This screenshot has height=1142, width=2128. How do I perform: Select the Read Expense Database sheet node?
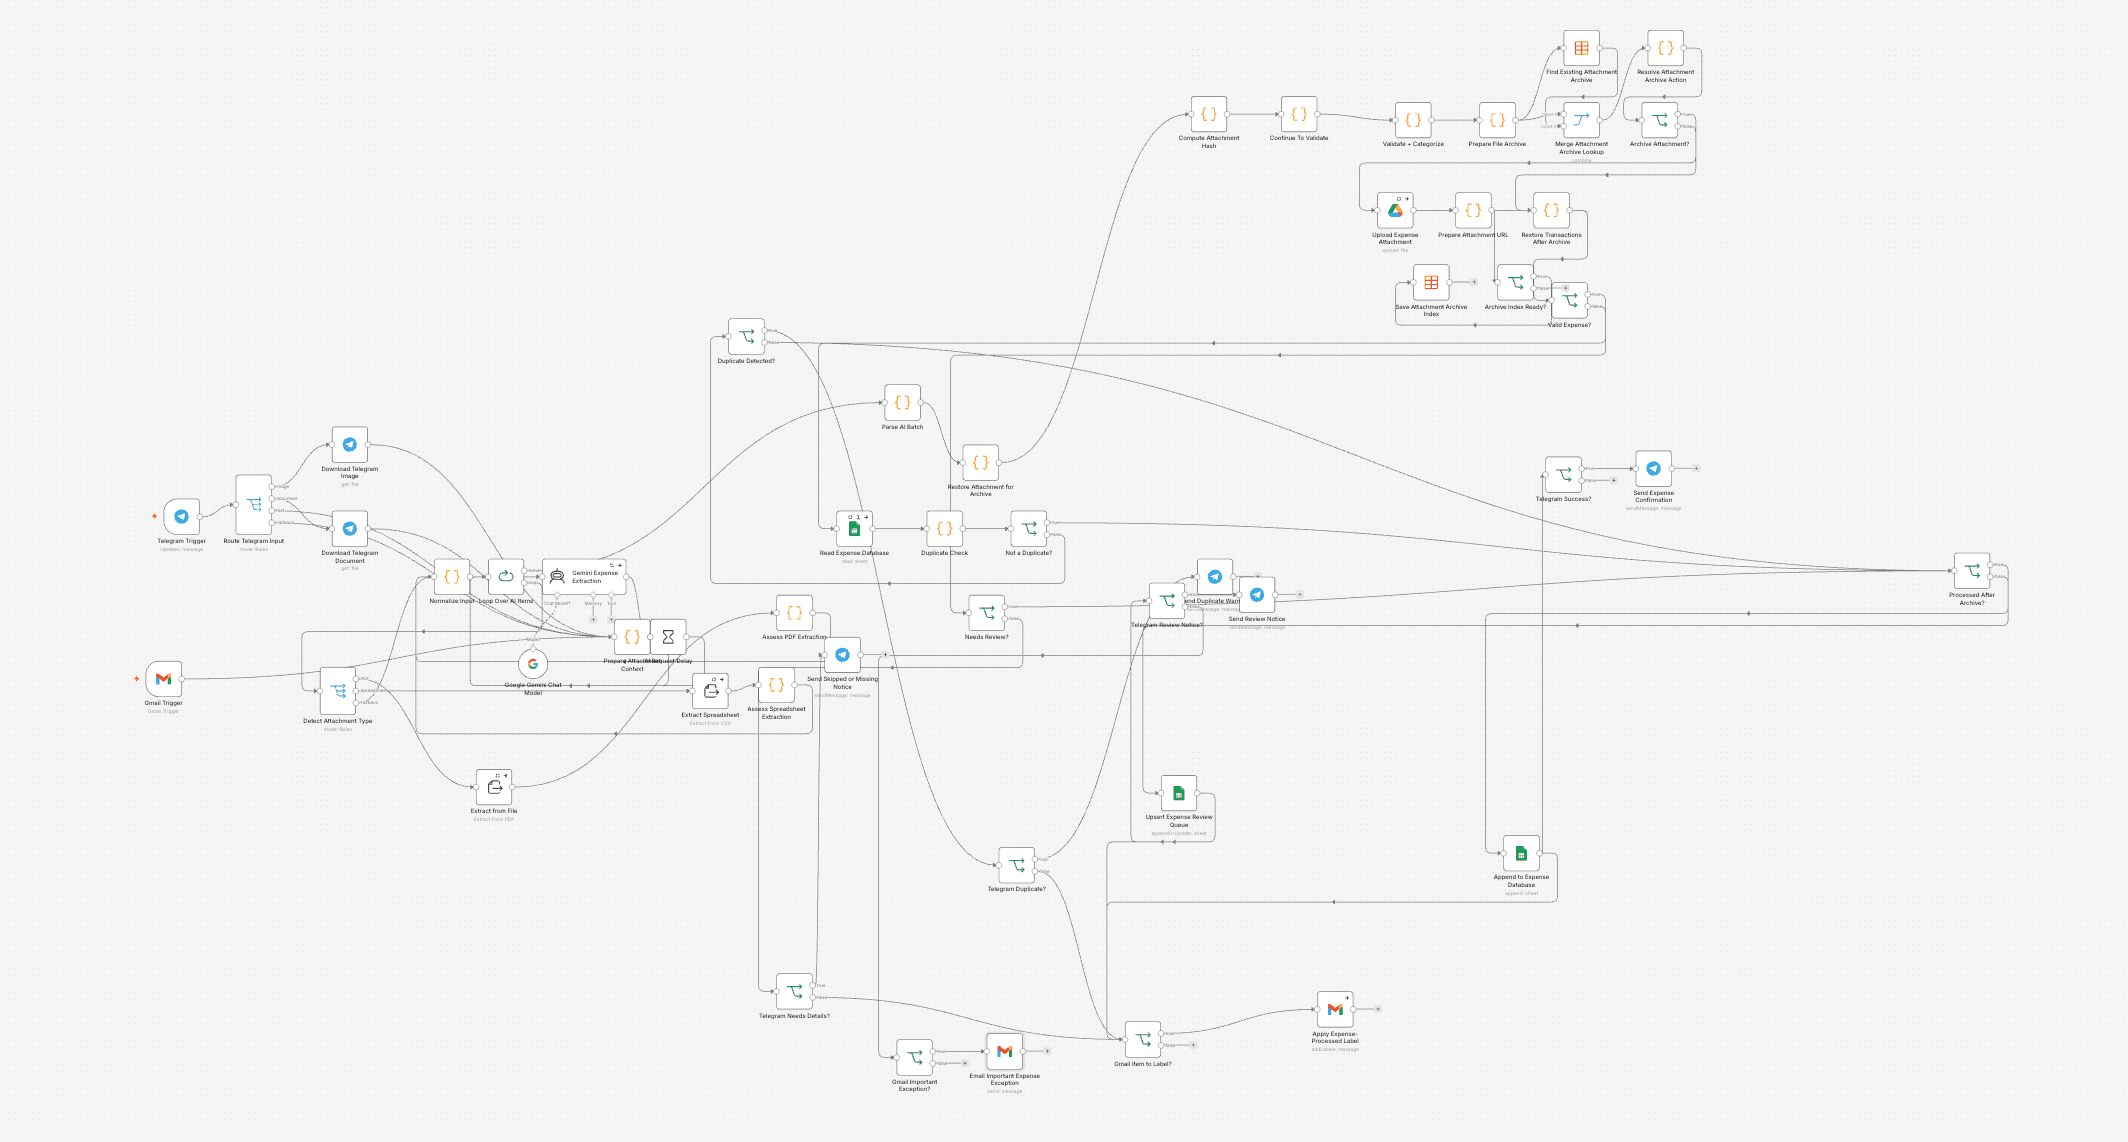click(854, 529)
